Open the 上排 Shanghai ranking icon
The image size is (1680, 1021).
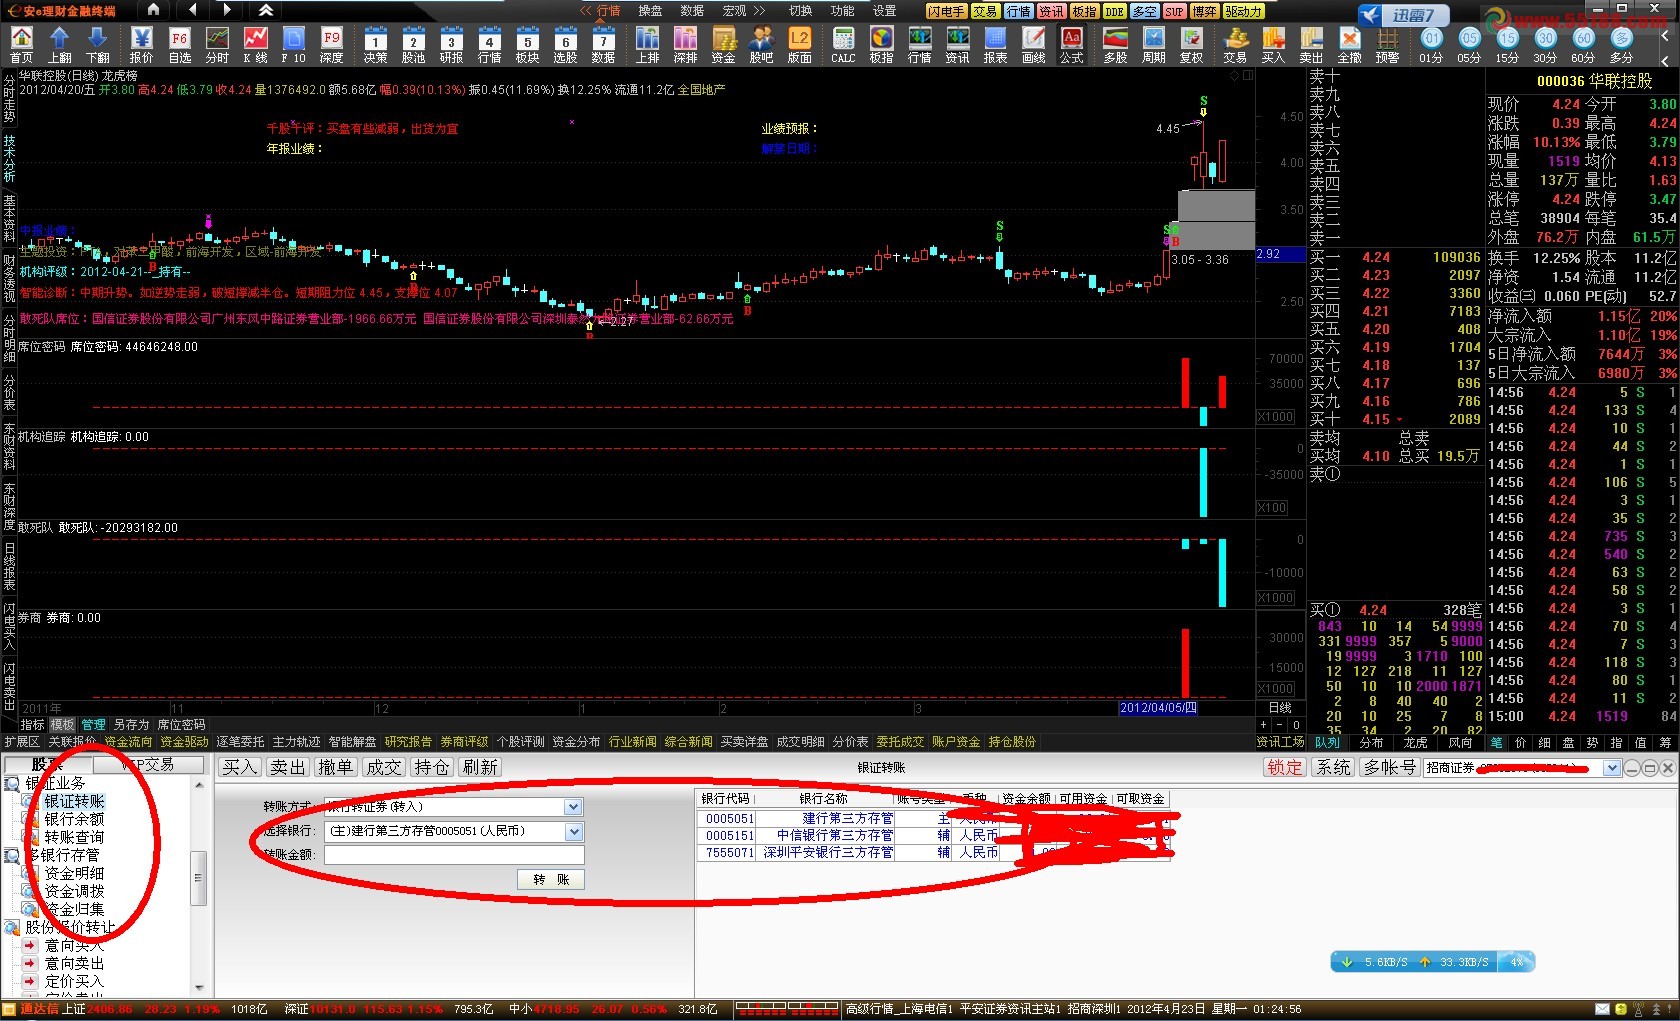(647, 44)
